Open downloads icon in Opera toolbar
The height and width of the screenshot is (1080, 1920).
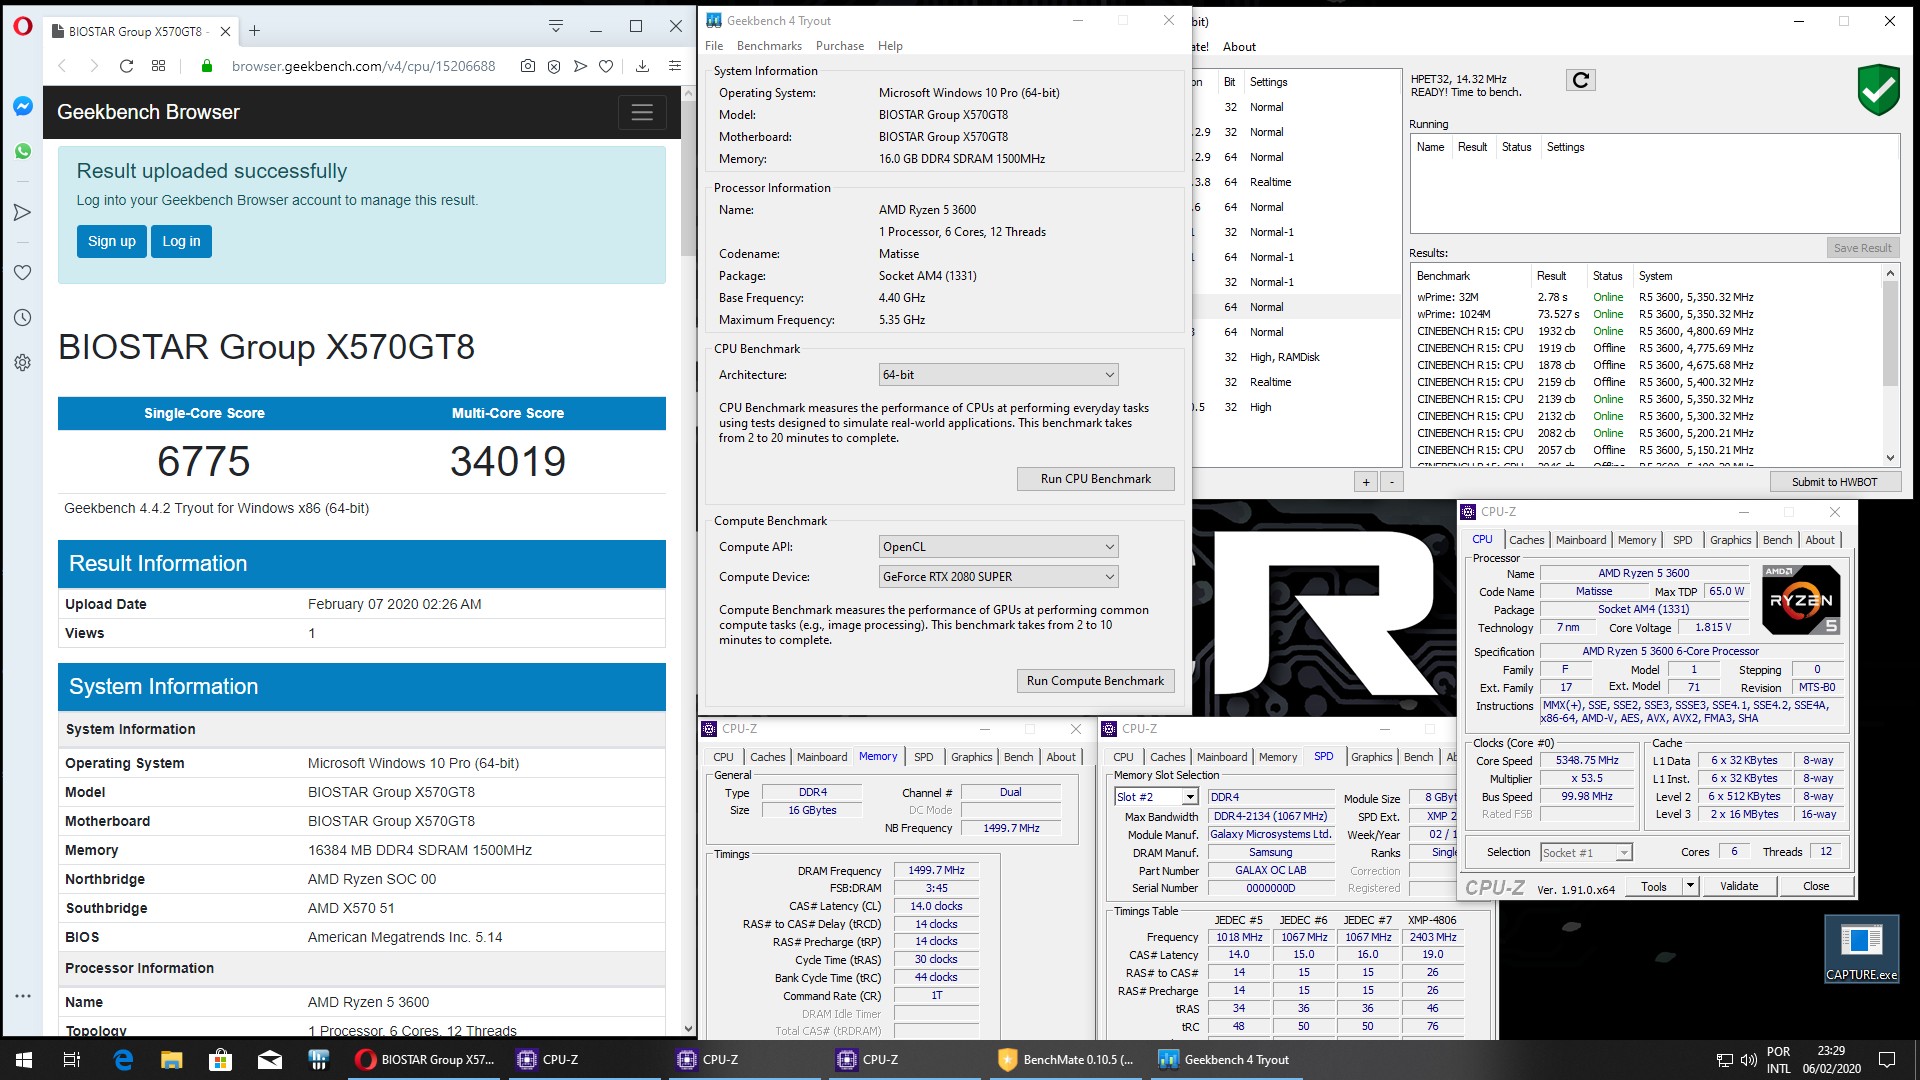642,66
